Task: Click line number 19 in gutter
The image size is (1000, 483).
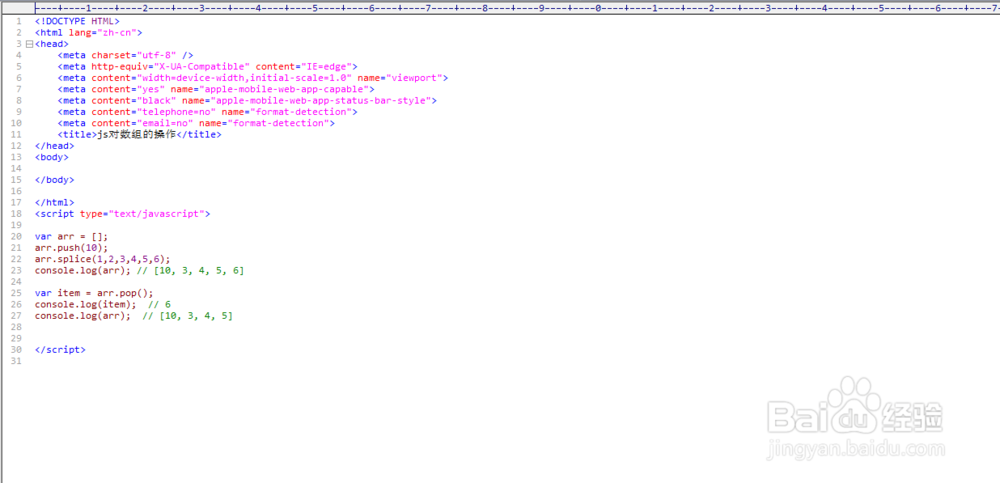Action: tap(17, 225)
